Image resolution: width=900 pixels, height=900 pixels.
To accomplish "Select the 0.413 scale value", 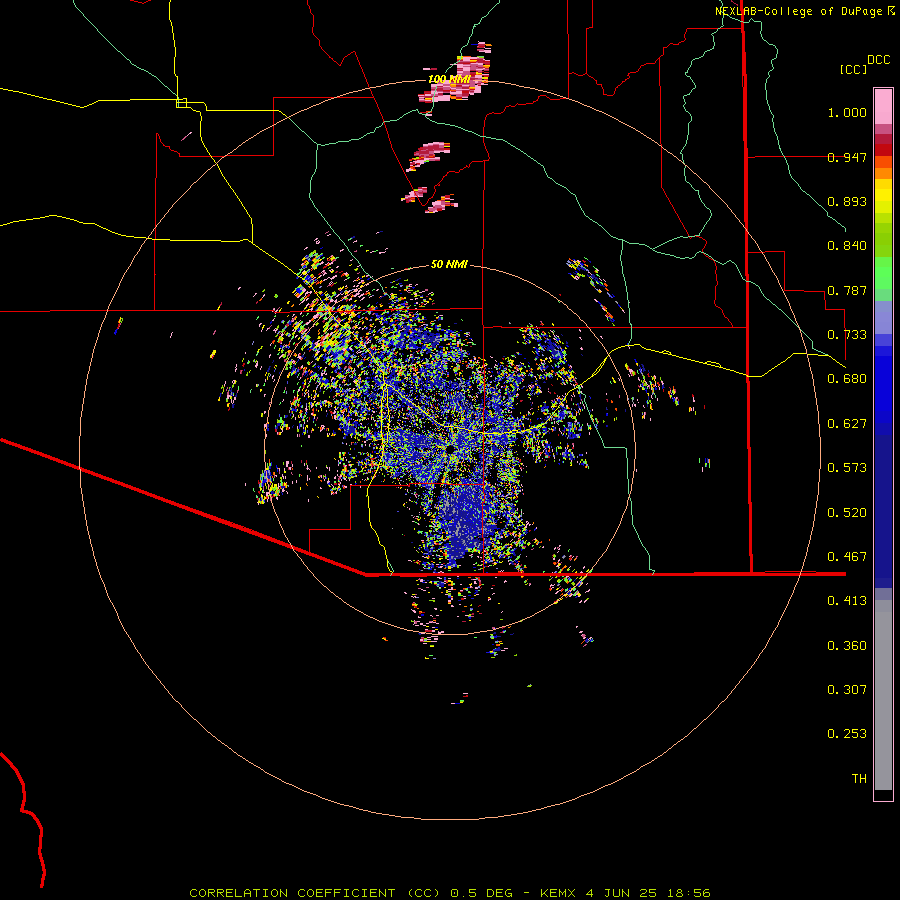I will tap(847, 601).
